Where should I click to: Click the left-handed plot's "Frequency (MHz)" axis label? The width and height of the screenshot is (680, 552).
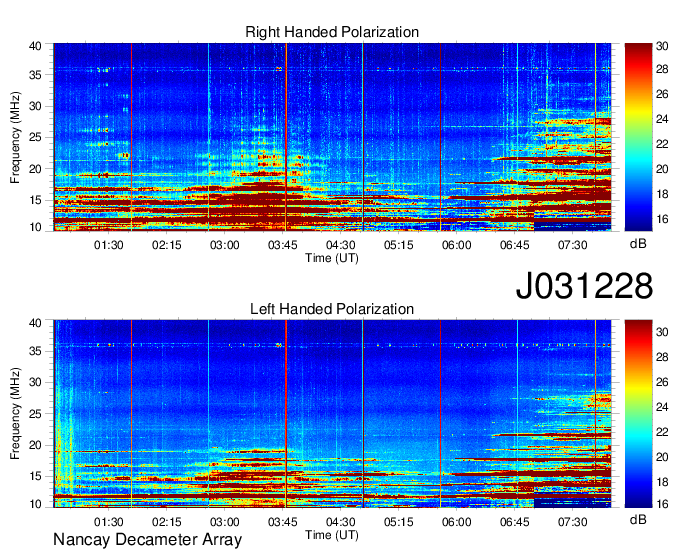point(15,414)
